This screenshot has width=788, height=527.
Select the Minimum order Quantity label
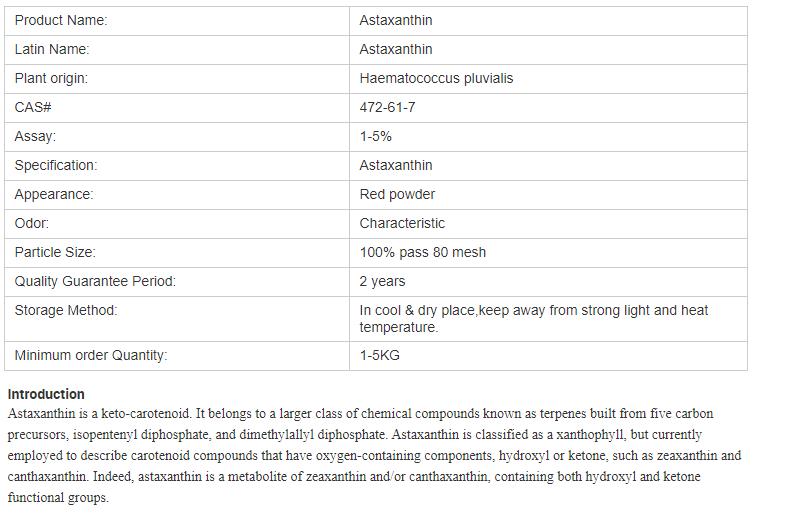[91, 355]
